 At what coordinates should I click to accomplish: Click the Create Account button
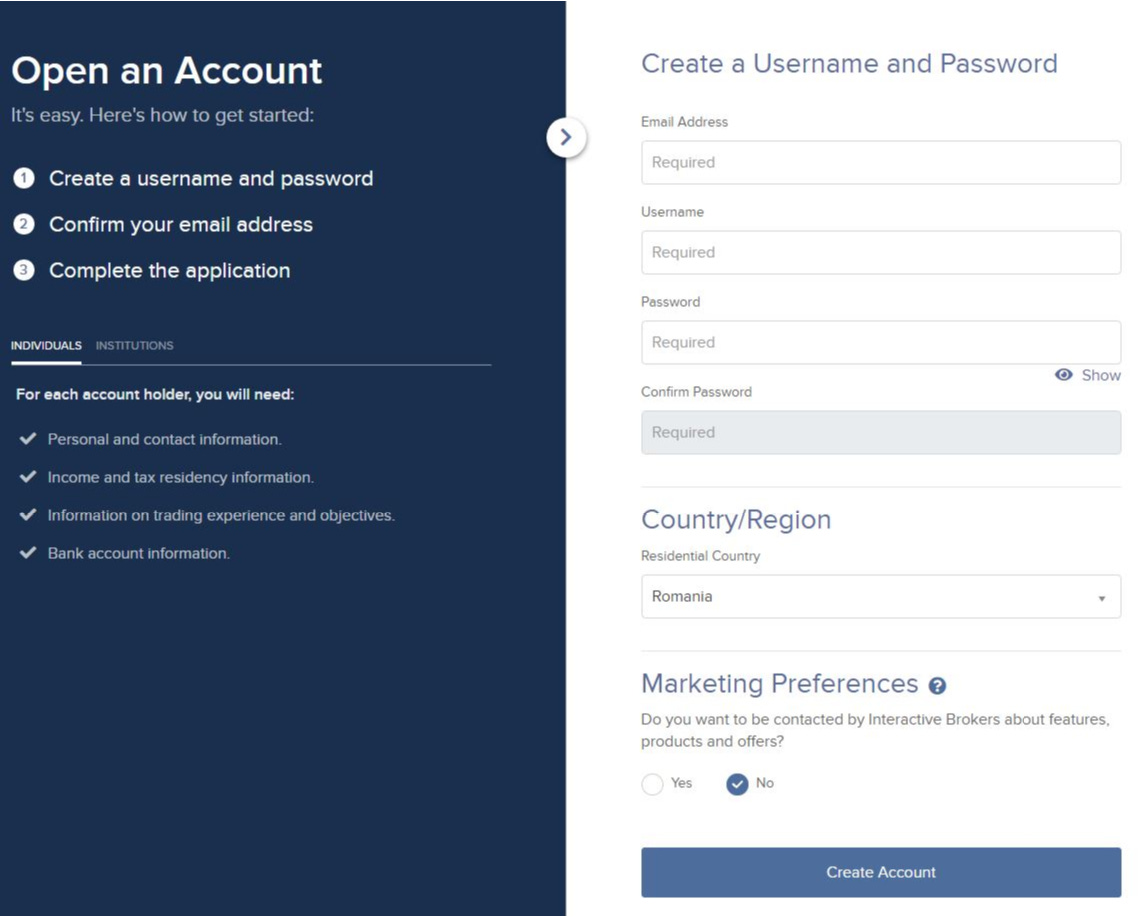(881, 872)
